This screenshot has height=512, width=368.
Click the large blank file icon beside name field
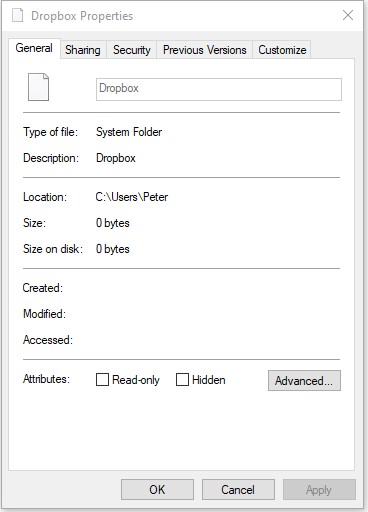coord(38,87)
